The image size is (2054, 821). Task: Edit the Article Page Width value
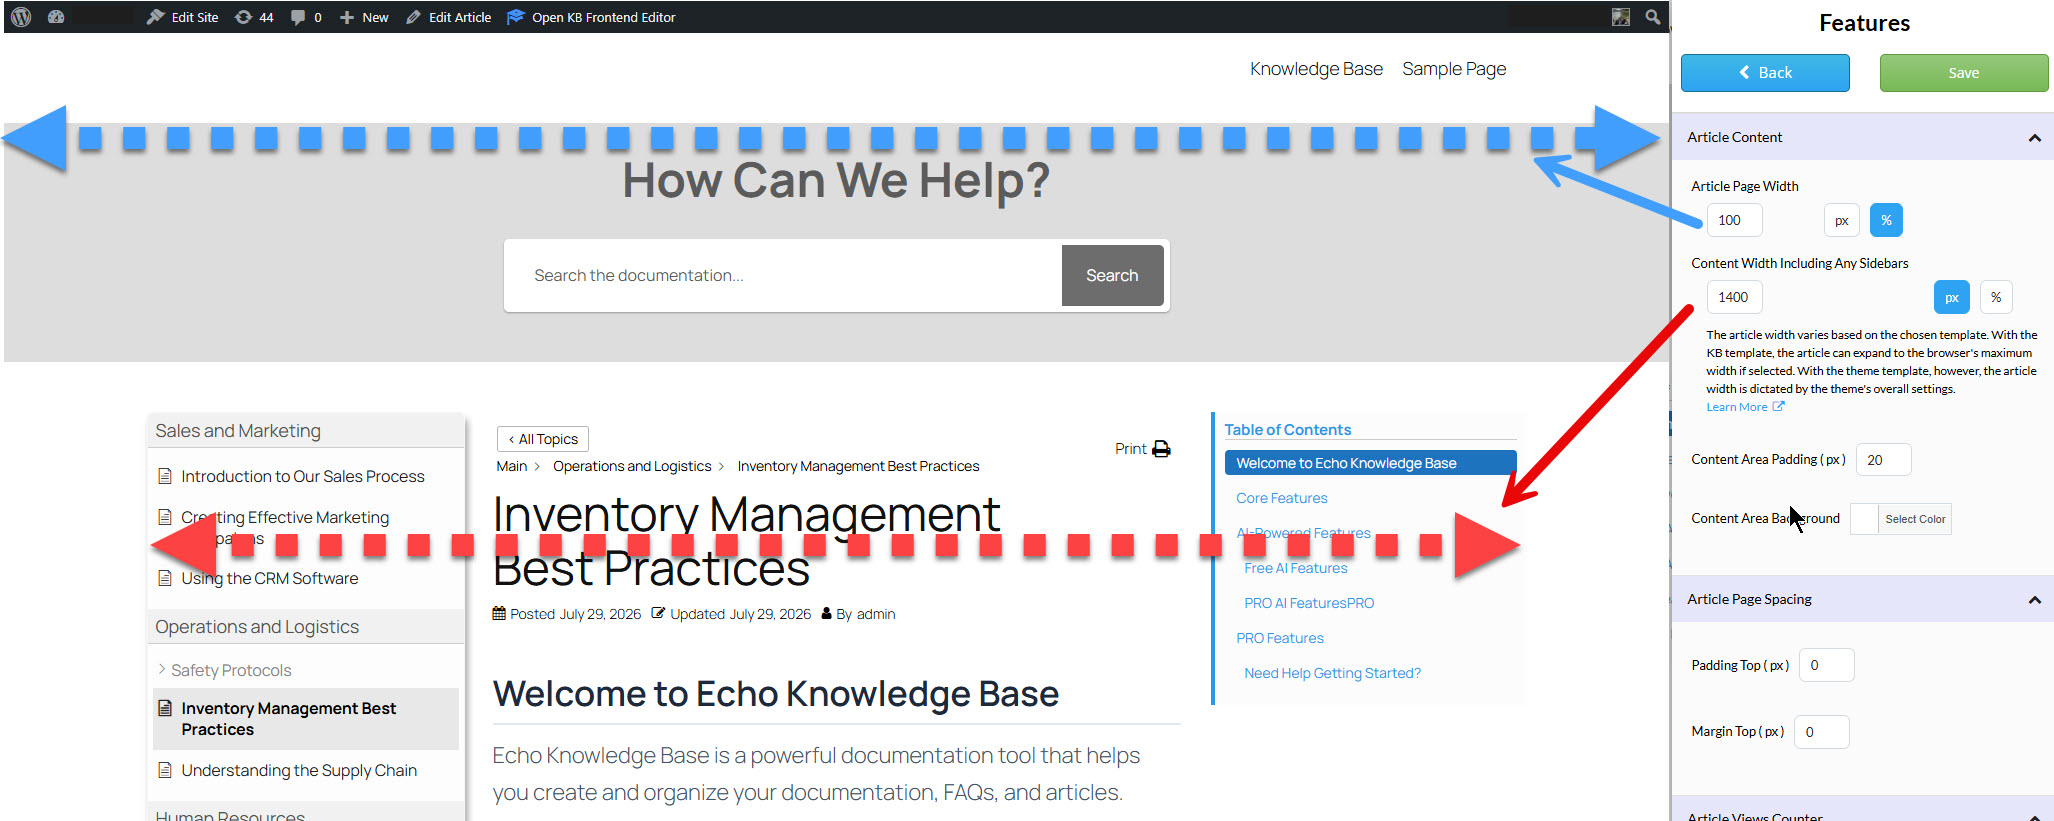1734,220
